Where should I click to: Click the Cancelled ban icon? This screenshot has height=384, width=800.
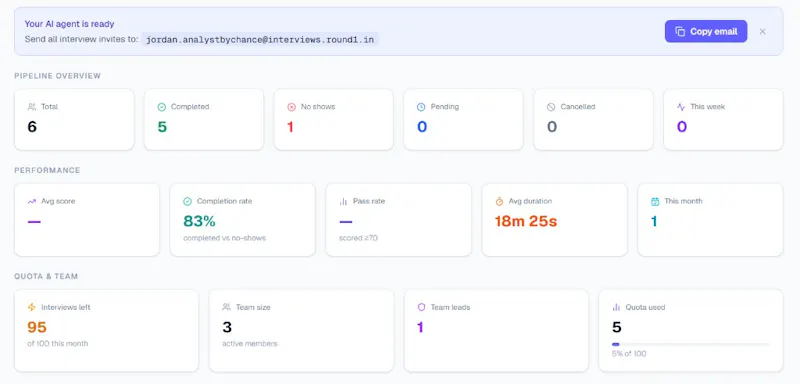[x=551, y=107]
